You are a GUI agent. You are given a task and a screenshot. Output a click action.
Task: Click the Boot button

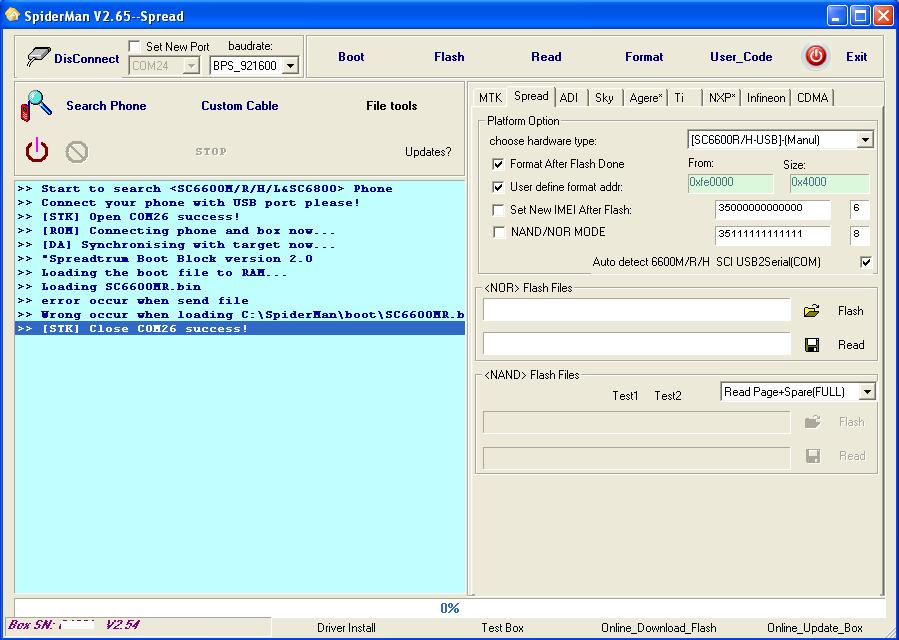351,57
